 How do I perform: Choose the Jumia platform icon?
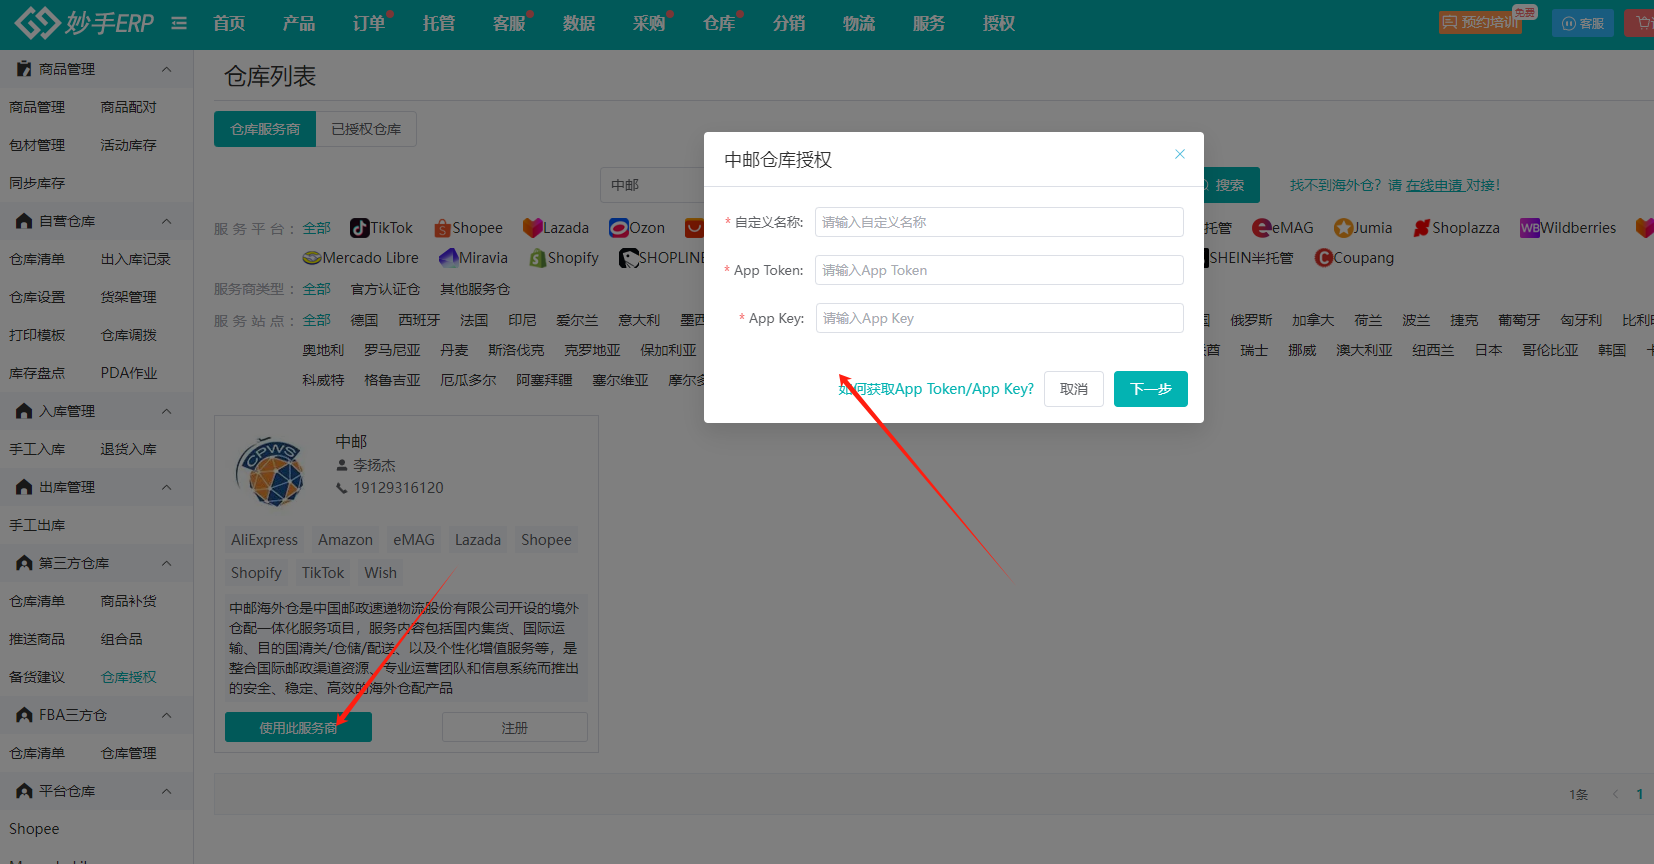tap(1343, 228)
